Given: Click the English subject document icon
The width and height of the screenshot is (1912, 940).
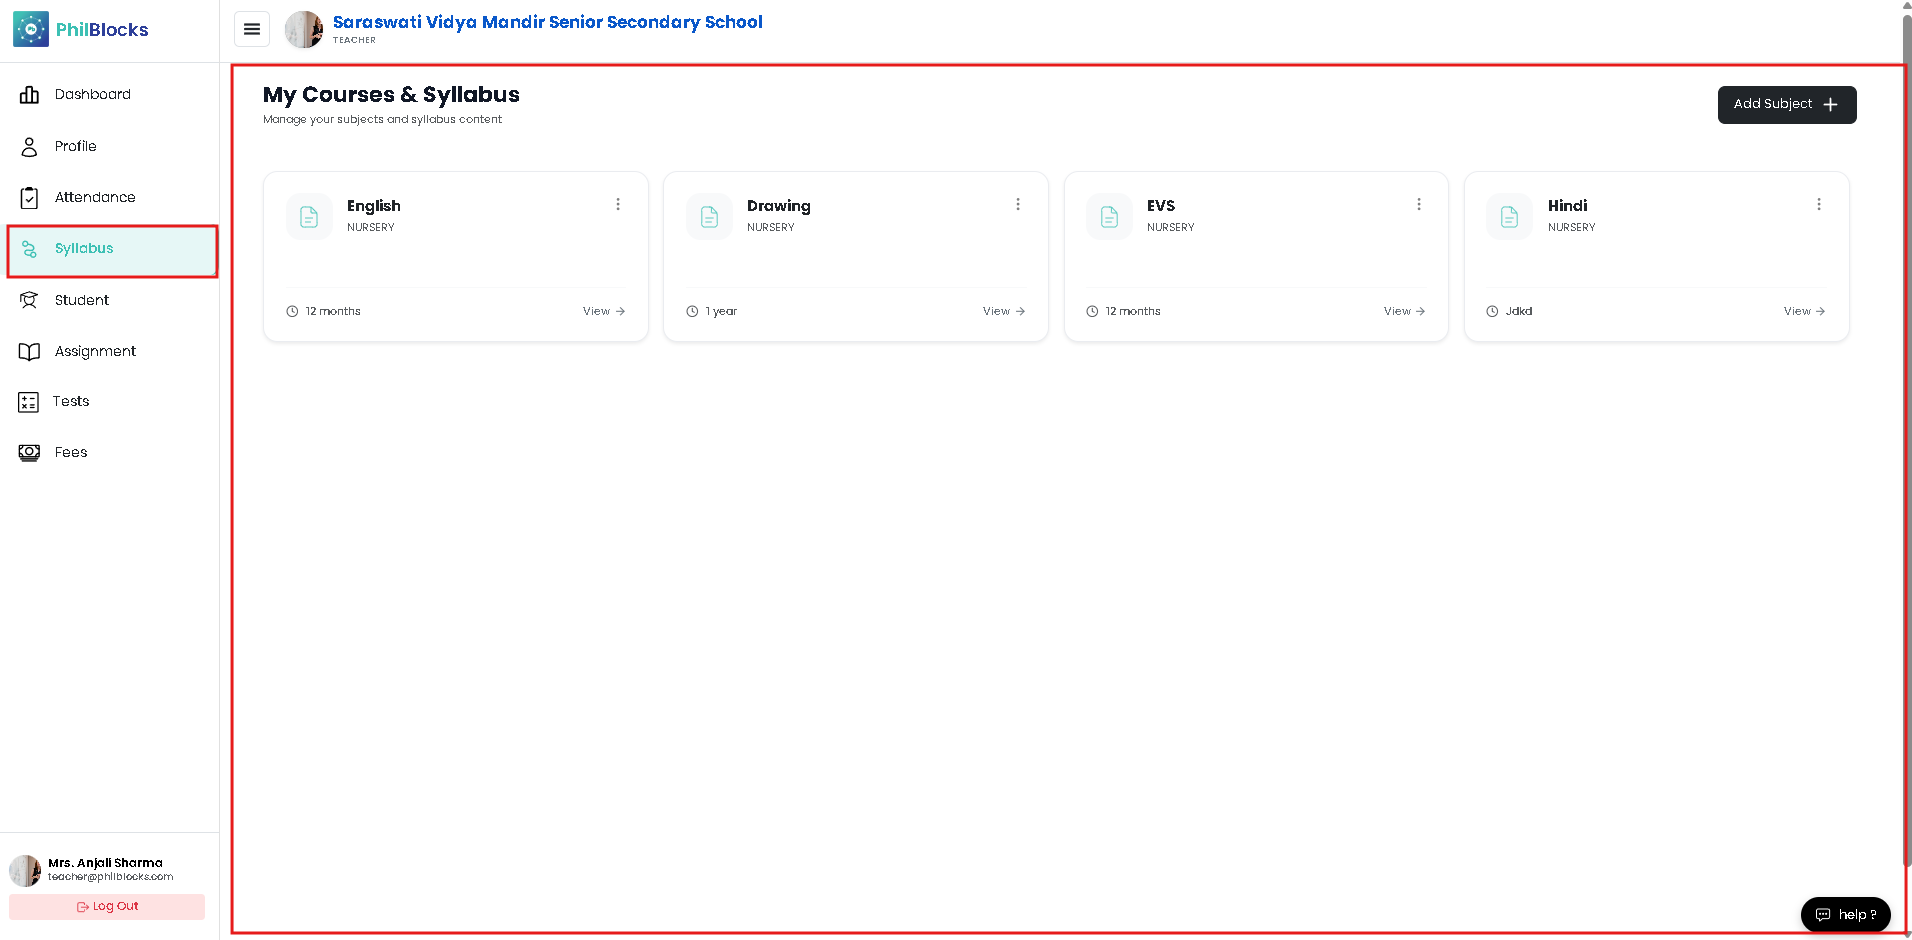Looking at the screenshot, I should click(309, 216).
